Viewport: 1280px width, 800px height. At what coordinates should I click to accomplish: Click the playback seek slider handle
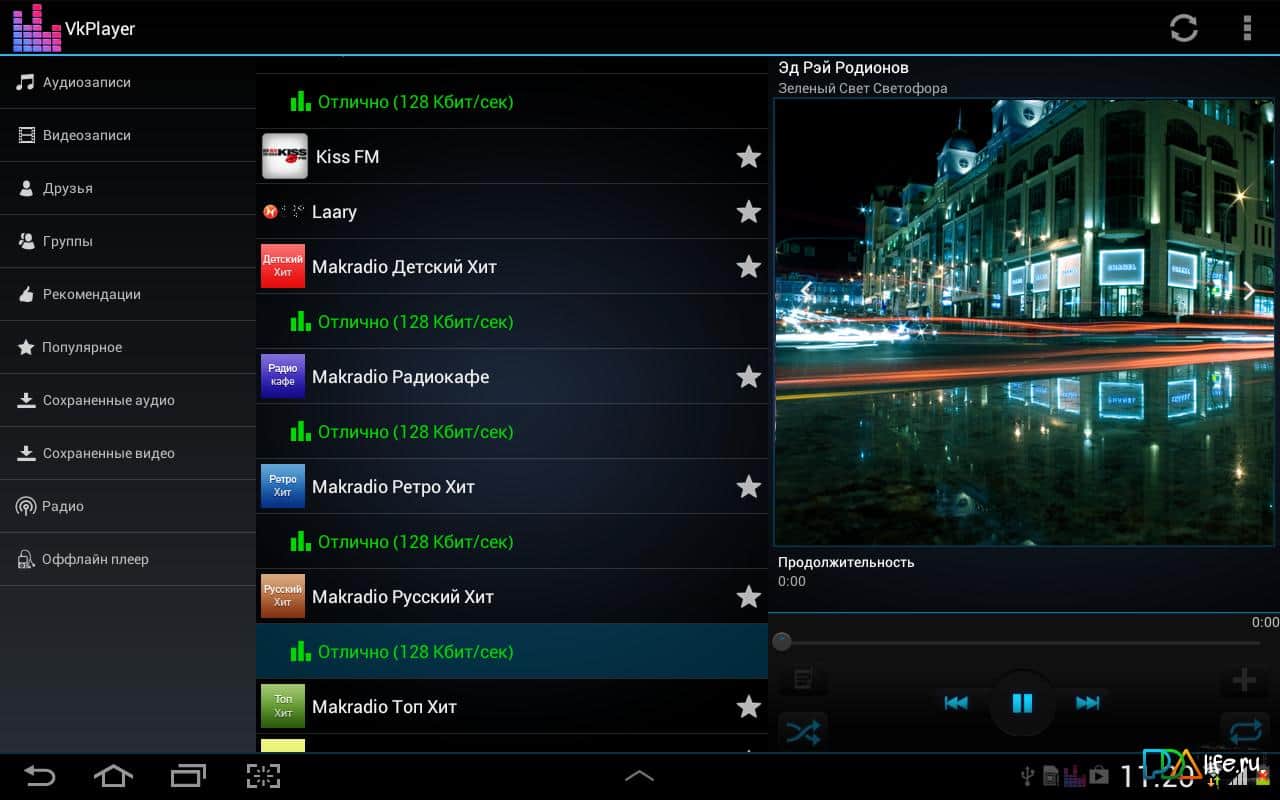click(782, 642)
